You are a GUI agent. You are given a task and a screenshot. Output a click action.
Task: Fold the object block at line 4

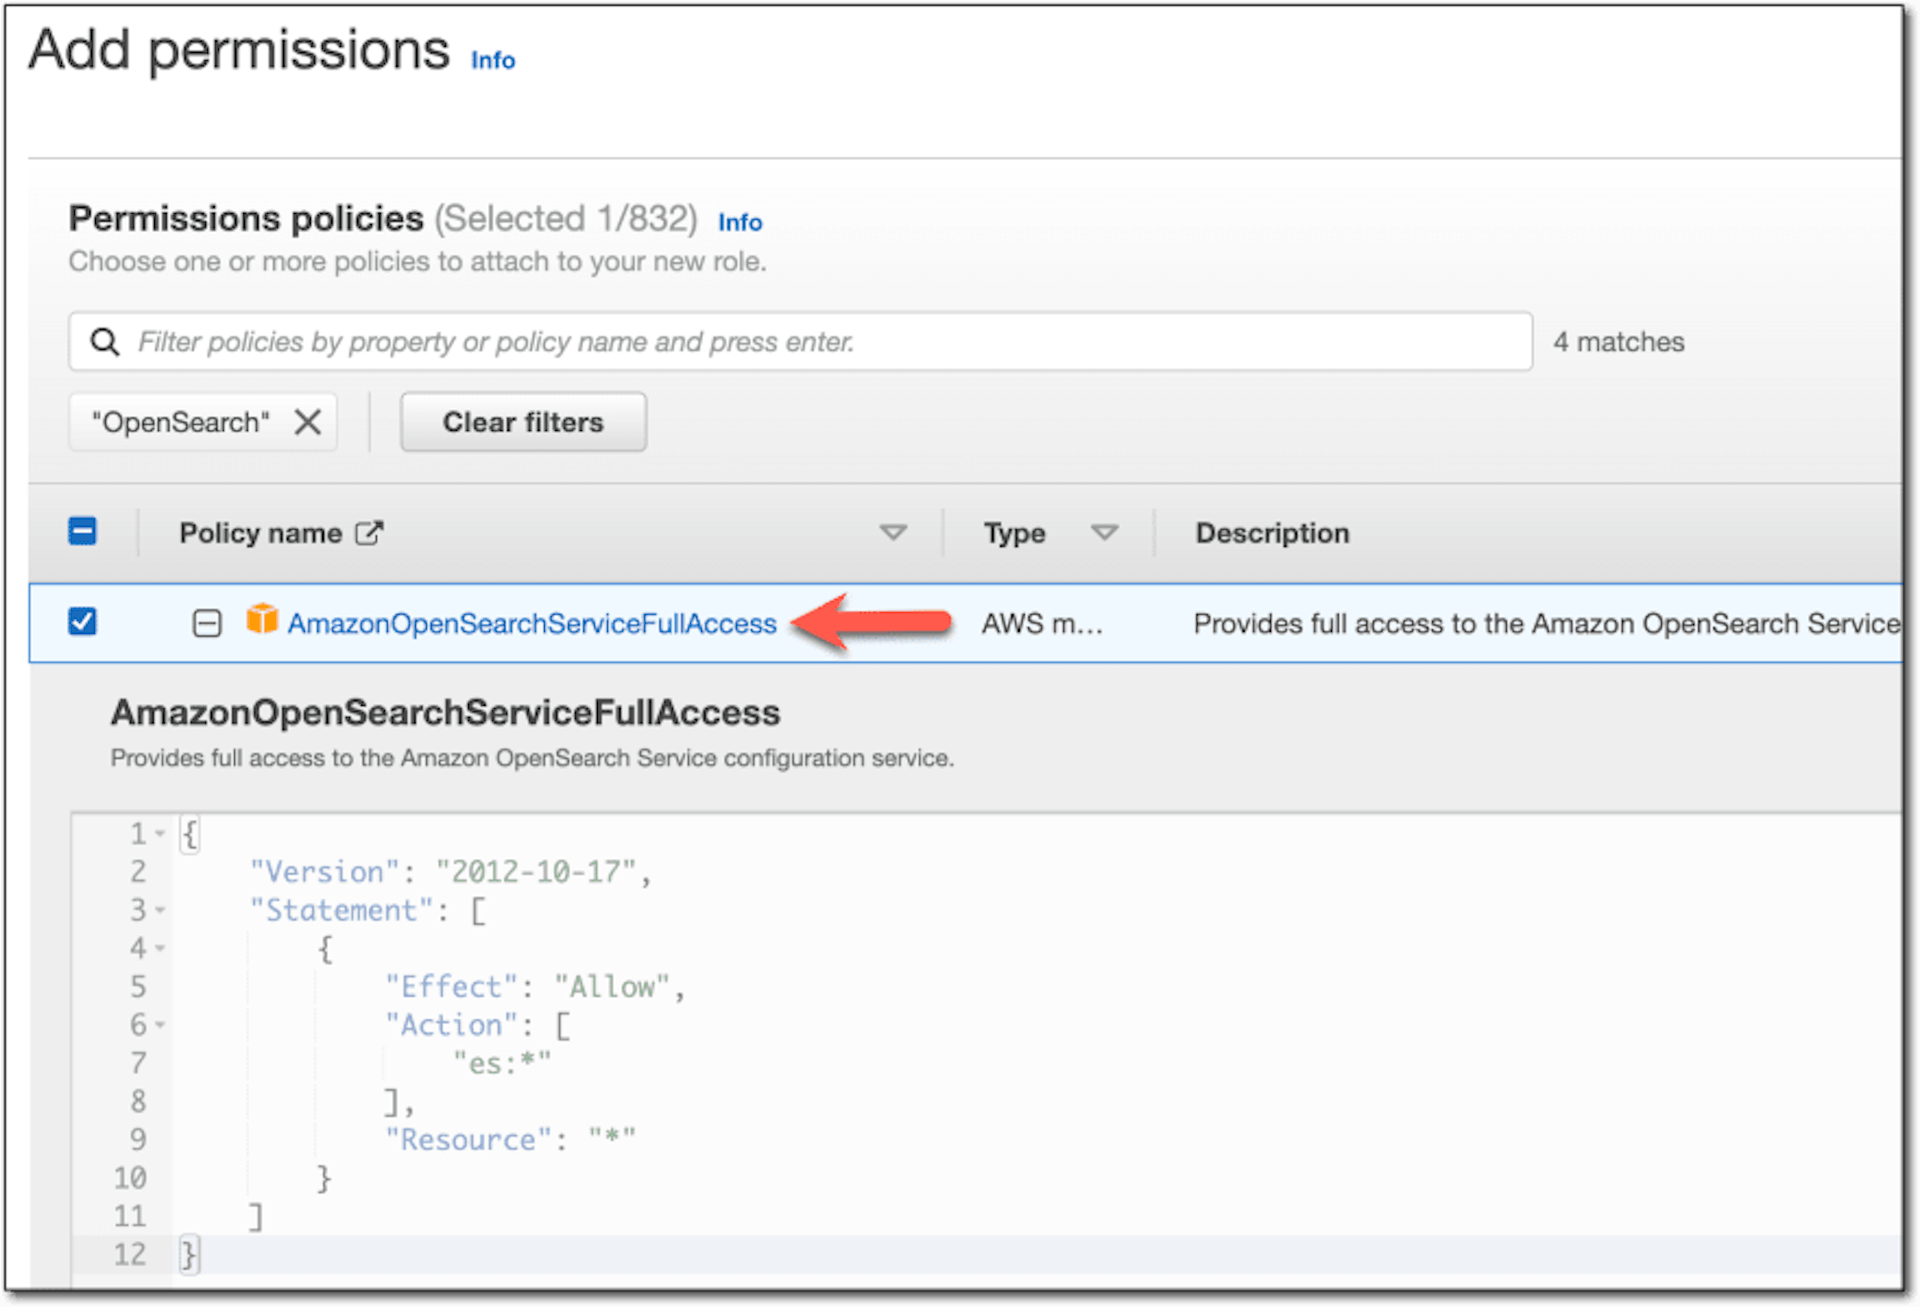point(160,948)
